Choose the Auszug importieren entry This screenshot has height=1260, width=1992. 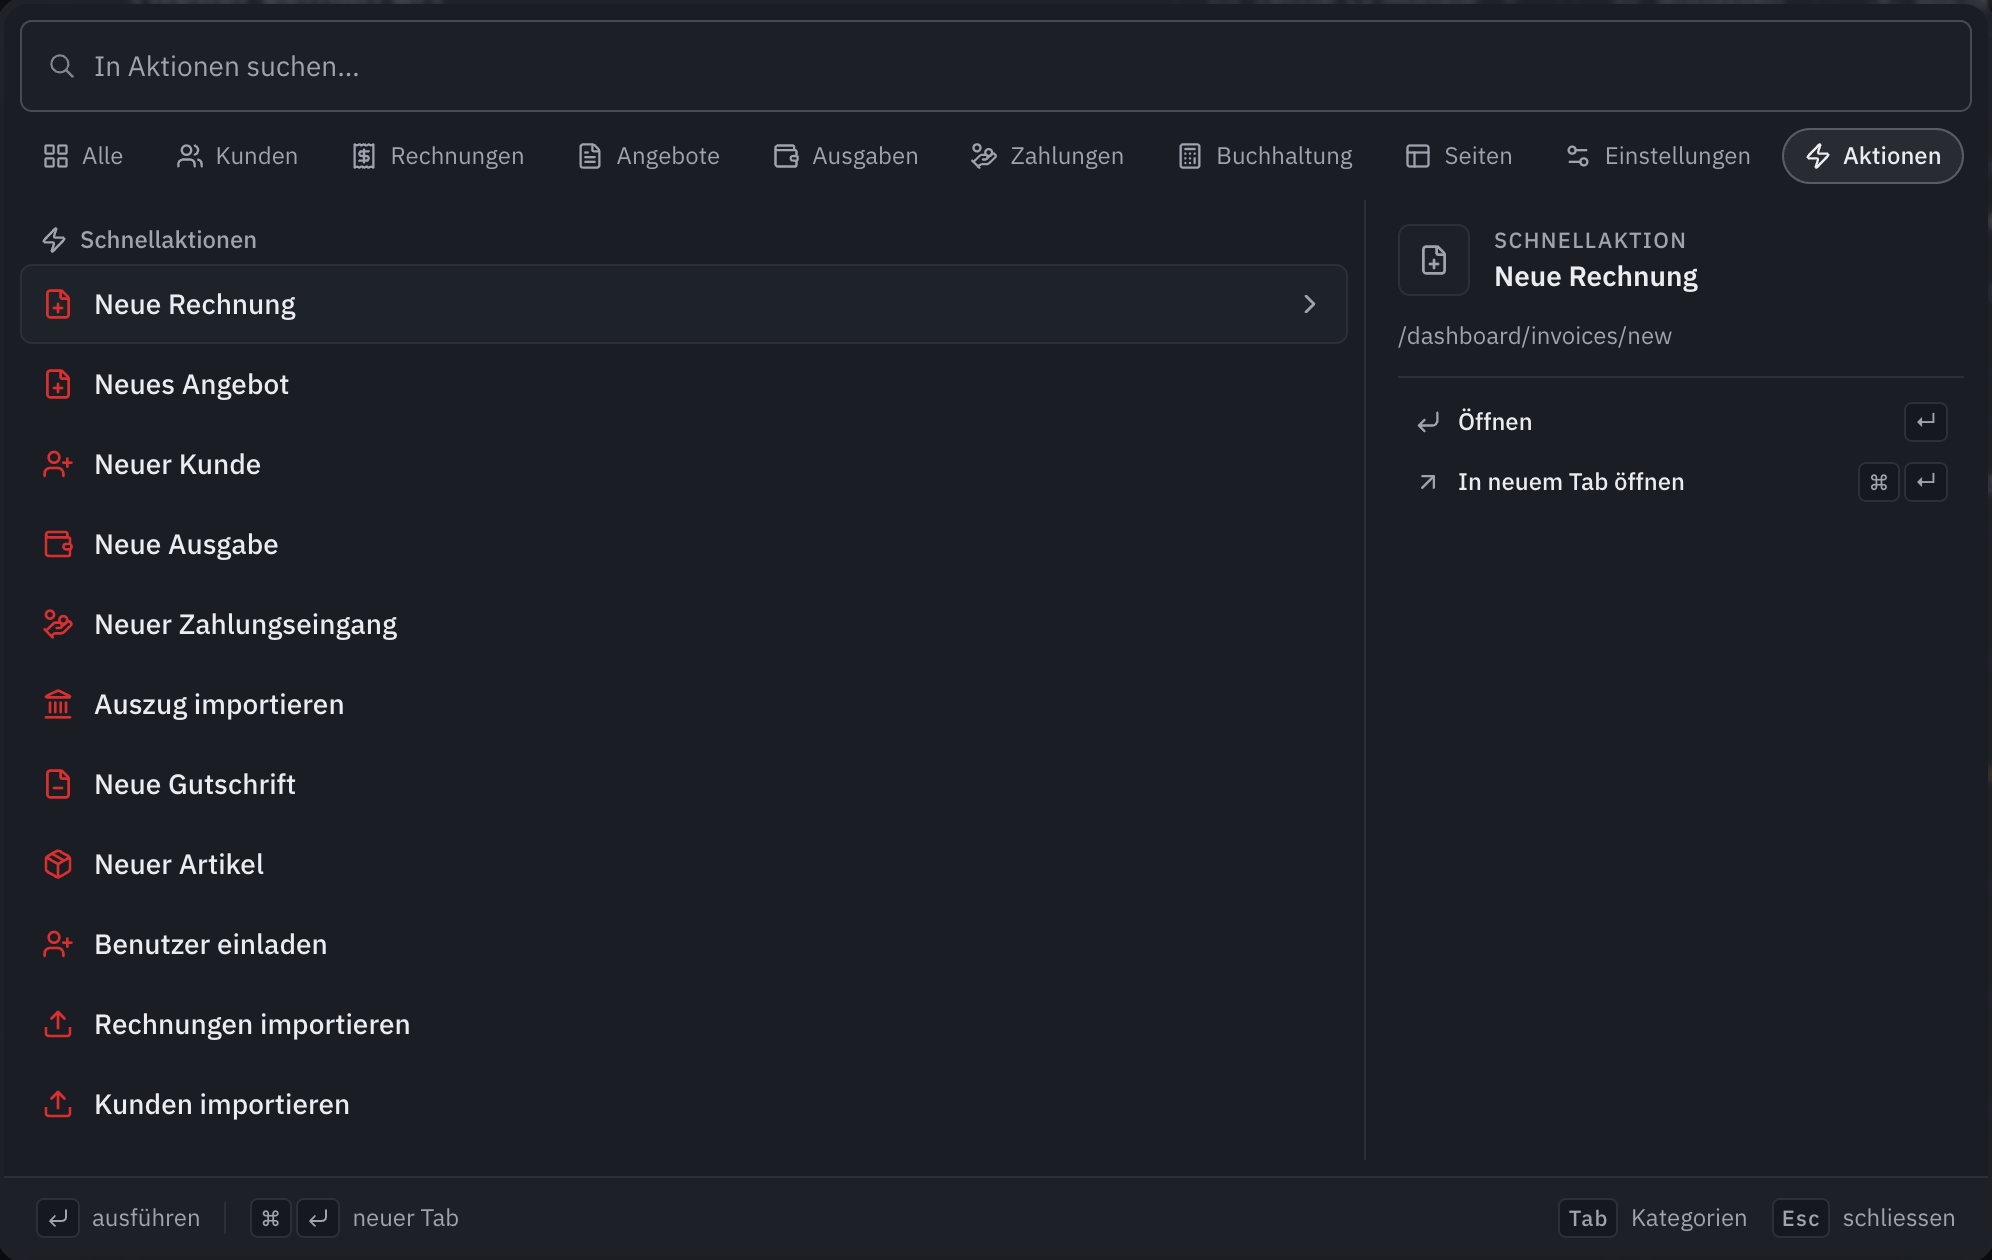(684, 704)
